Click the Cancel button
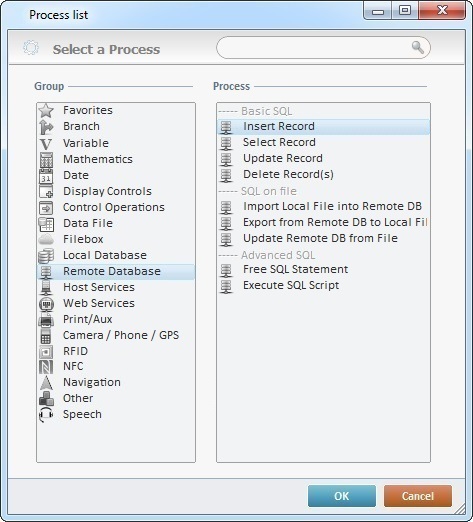The width and height of the screenshot is (473, 522). click(x=418, y=496)
